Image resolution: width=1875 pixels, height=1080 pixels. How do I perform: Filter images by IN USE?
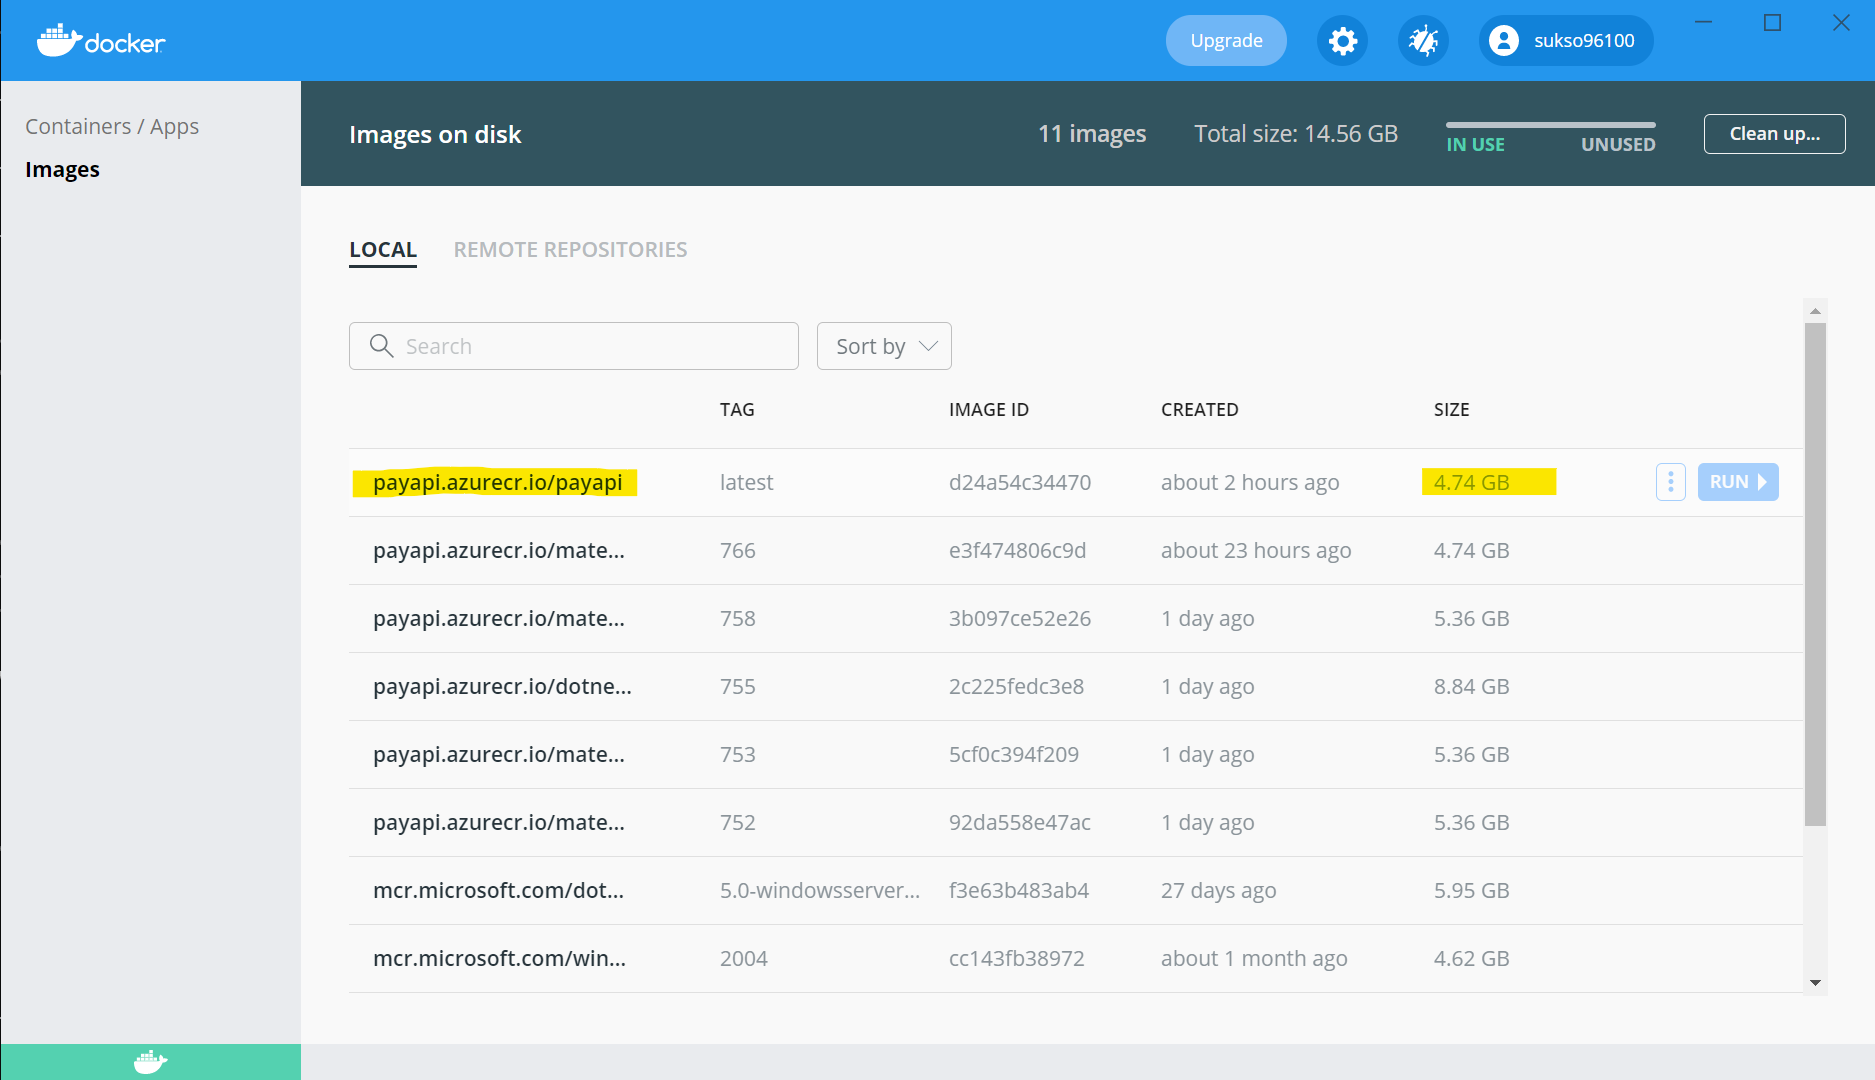(x=1475, y=145)
